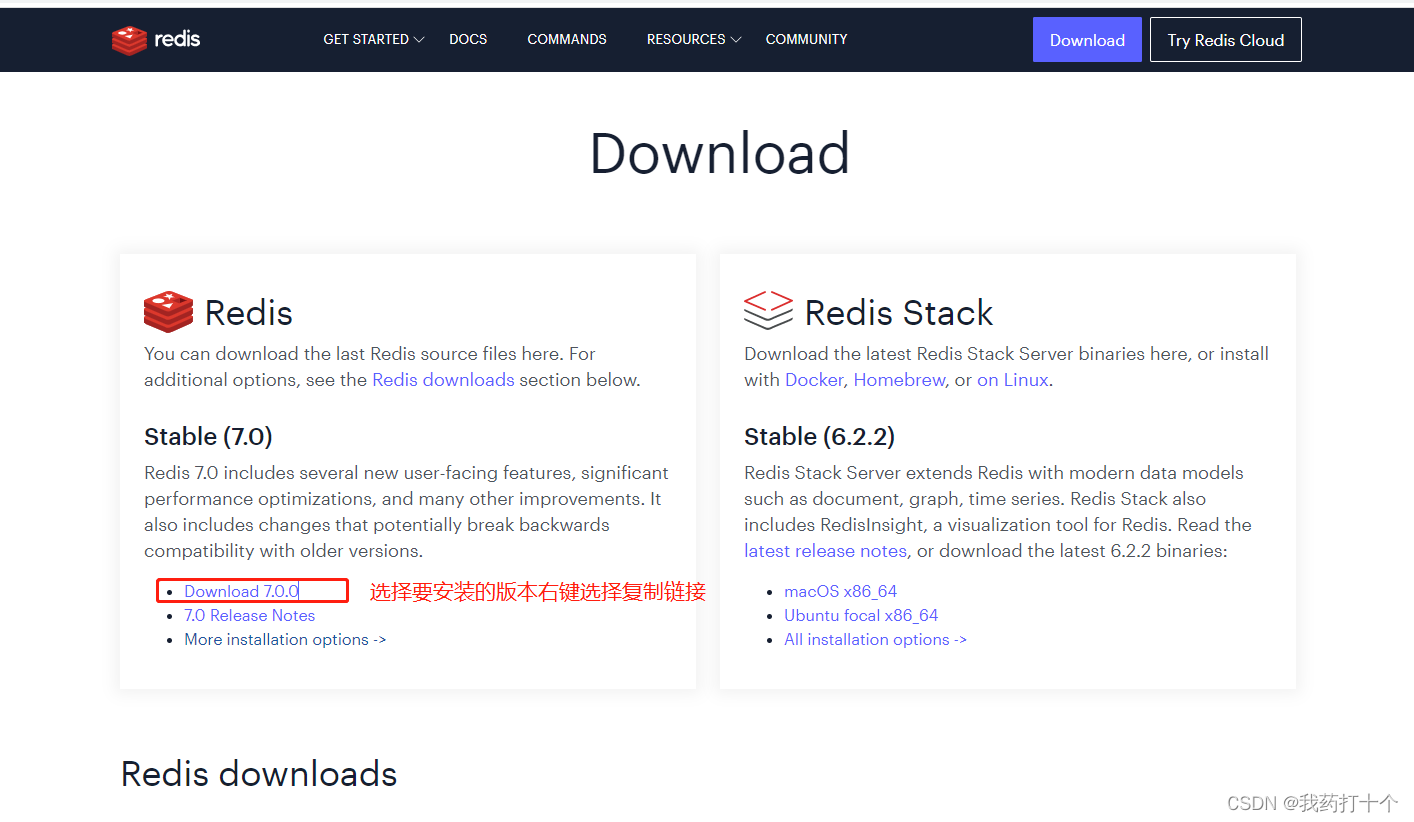Open the COMMUNITY nav item
The height and width of the screenshot is (822, 1414).
coord(806,40)
